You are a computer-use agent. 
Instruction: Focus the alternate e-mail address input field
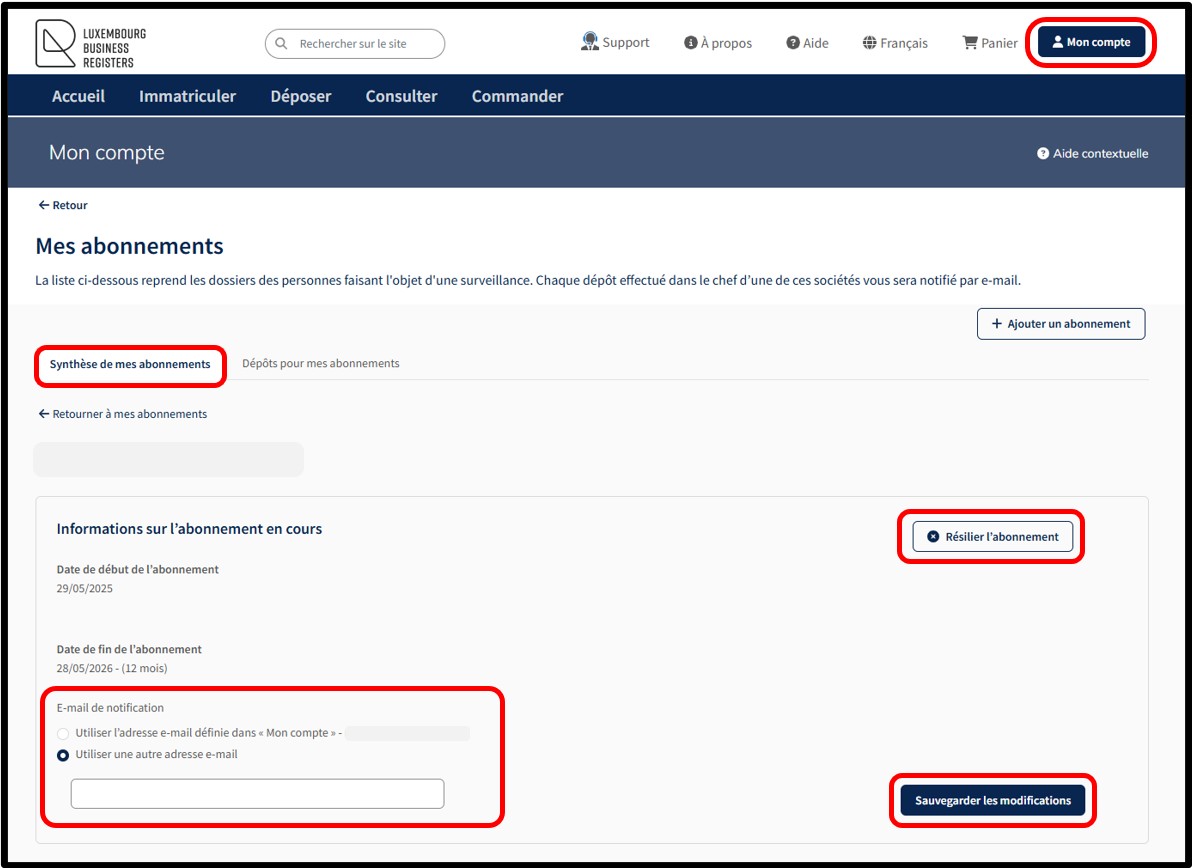(257, 794)
